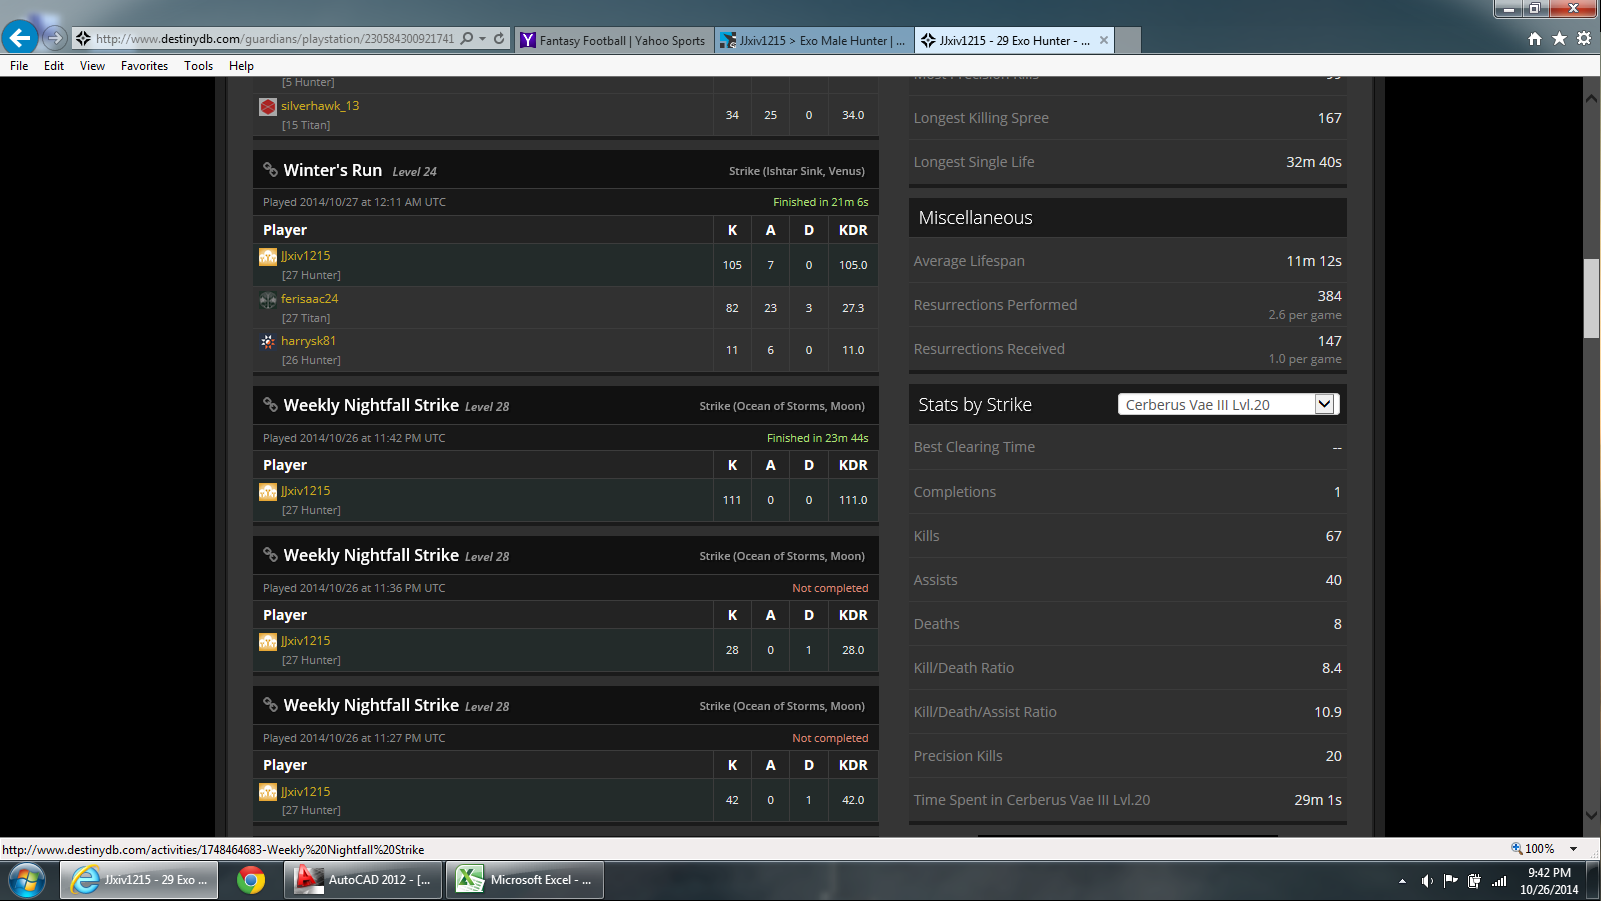Switch to Microsoft Excel taskbar window
1601x901 pixels.
point(525,880)
